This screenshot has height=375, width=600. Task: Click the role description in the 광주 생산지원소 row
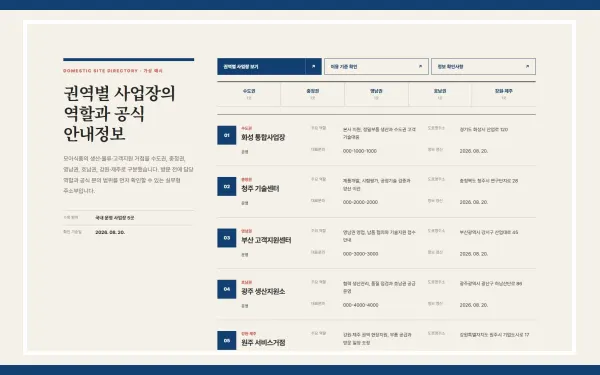point(379,287)
